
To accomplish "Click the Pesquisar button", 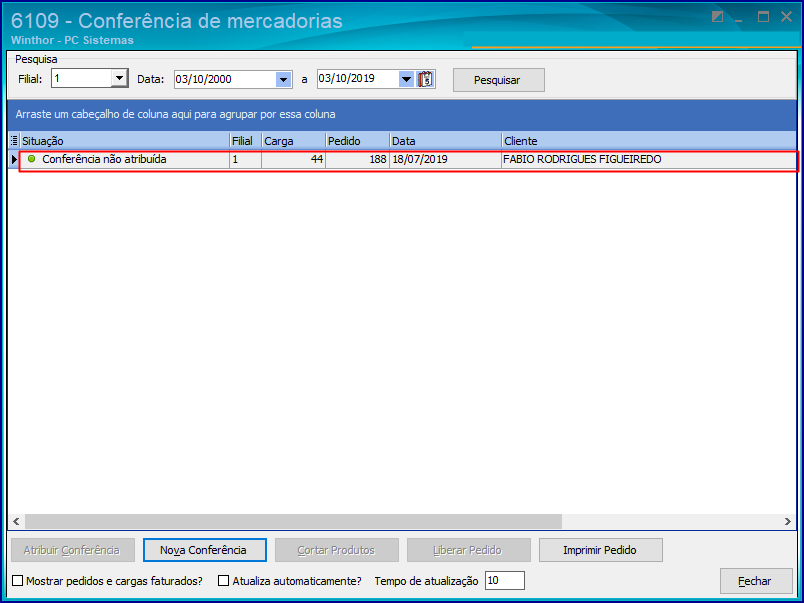I will point(498,80).
